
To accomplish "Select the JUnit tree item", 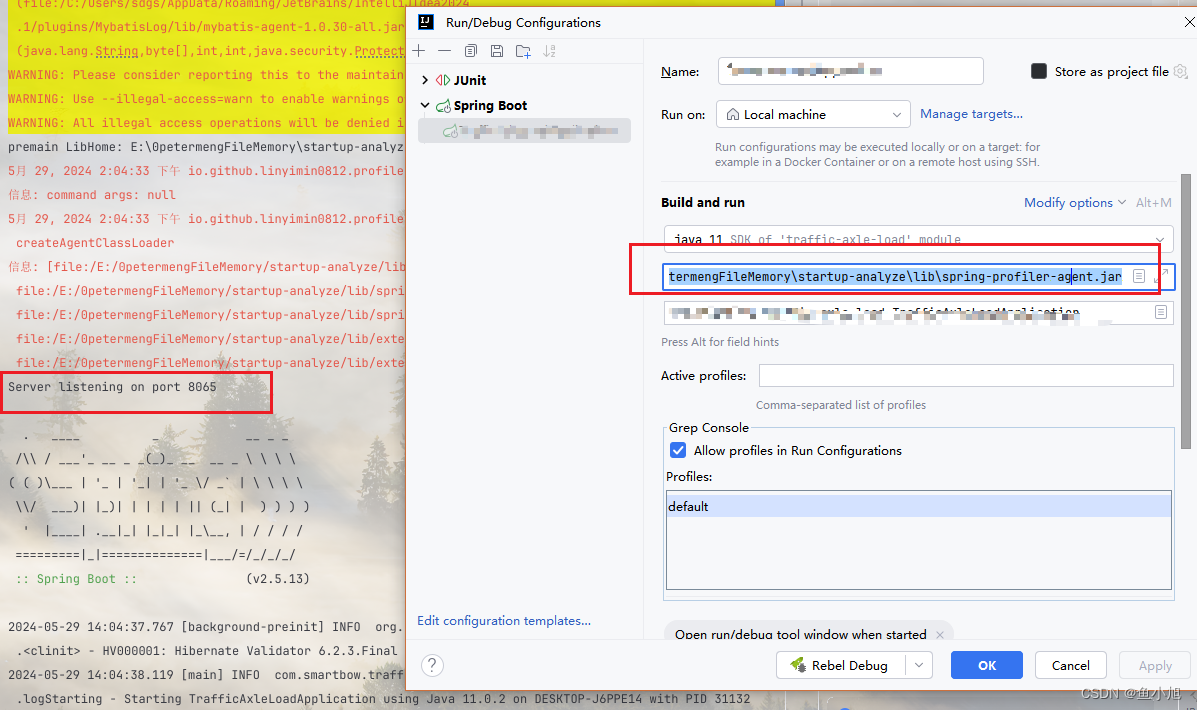I will pyautogui.click(x=469, y=80).
